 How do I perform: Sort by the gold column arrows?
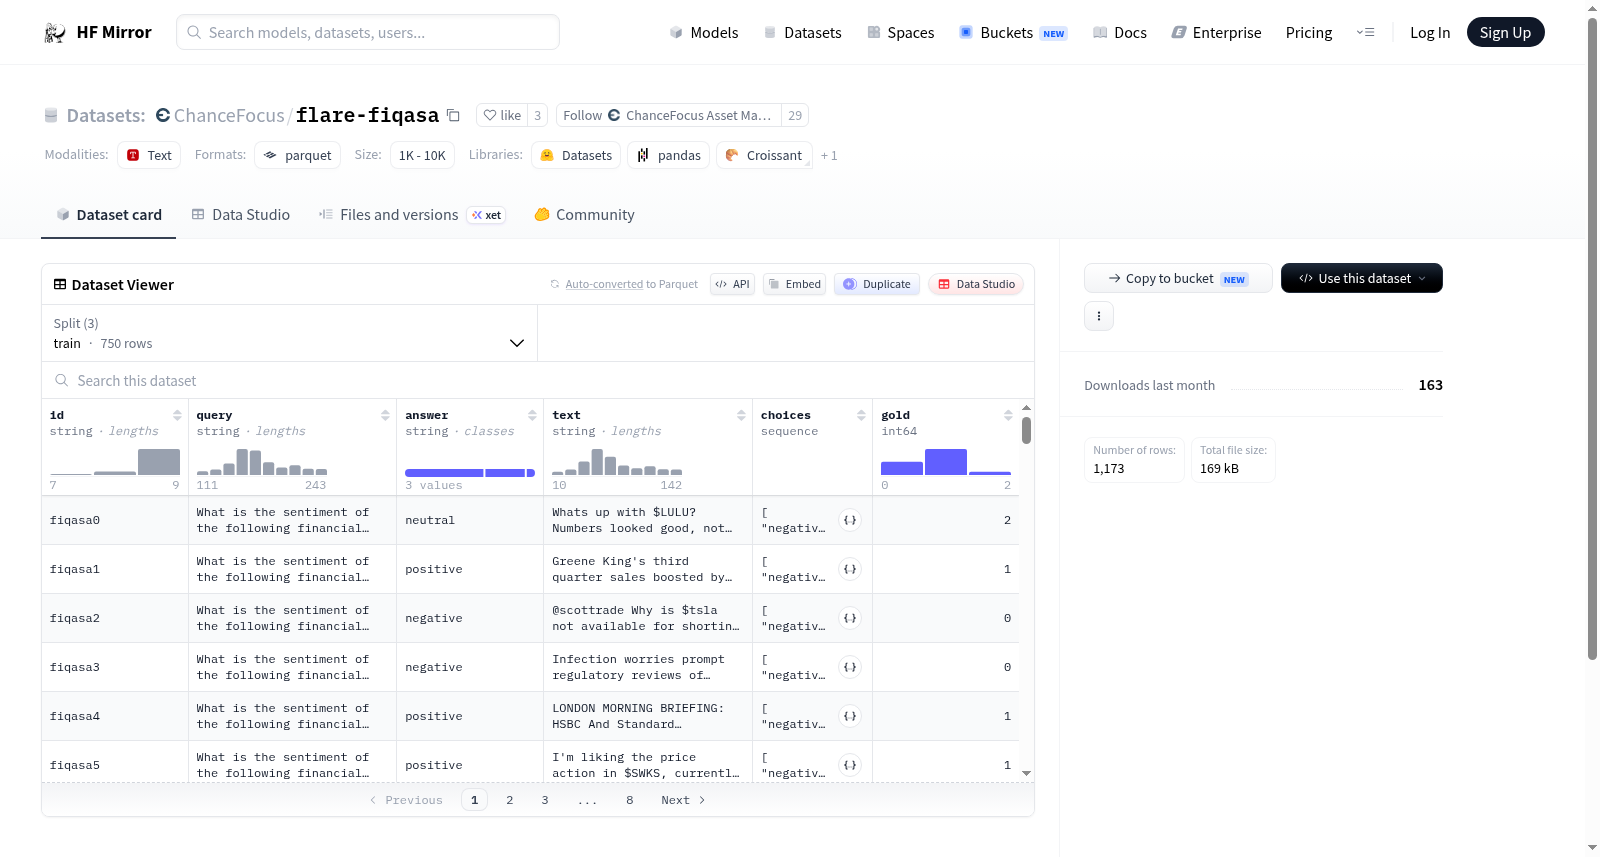[x=1008, y=415]
